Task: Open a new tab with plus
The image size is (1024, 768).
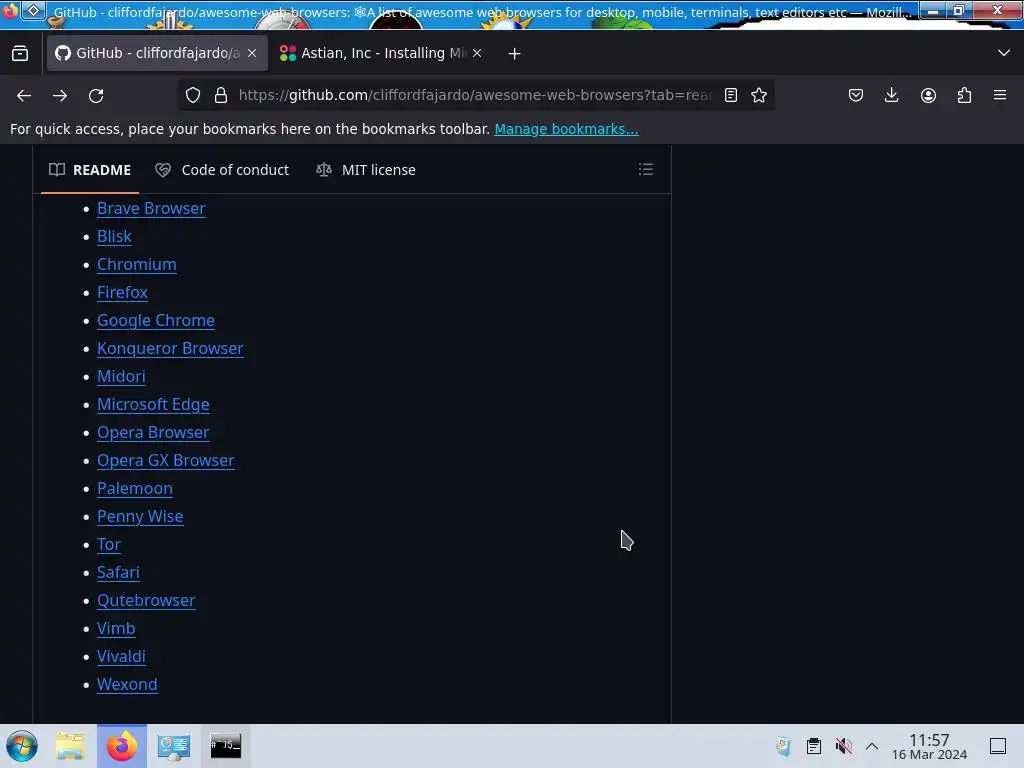Action: click(x=515, y=54)
